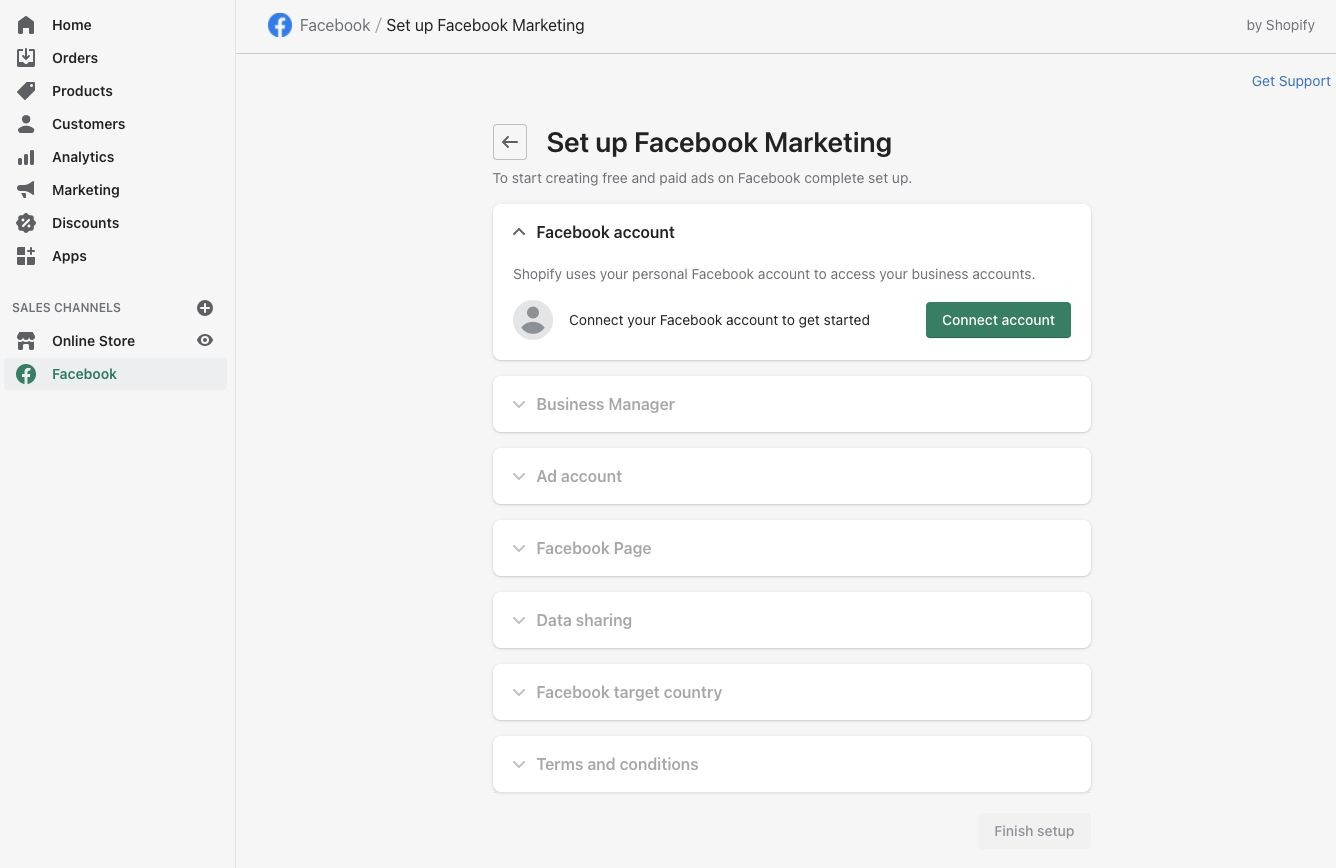This screenshot has height=868, width=1336.
Task: Open Online Store in the sidebar
Action: (93, 341)
